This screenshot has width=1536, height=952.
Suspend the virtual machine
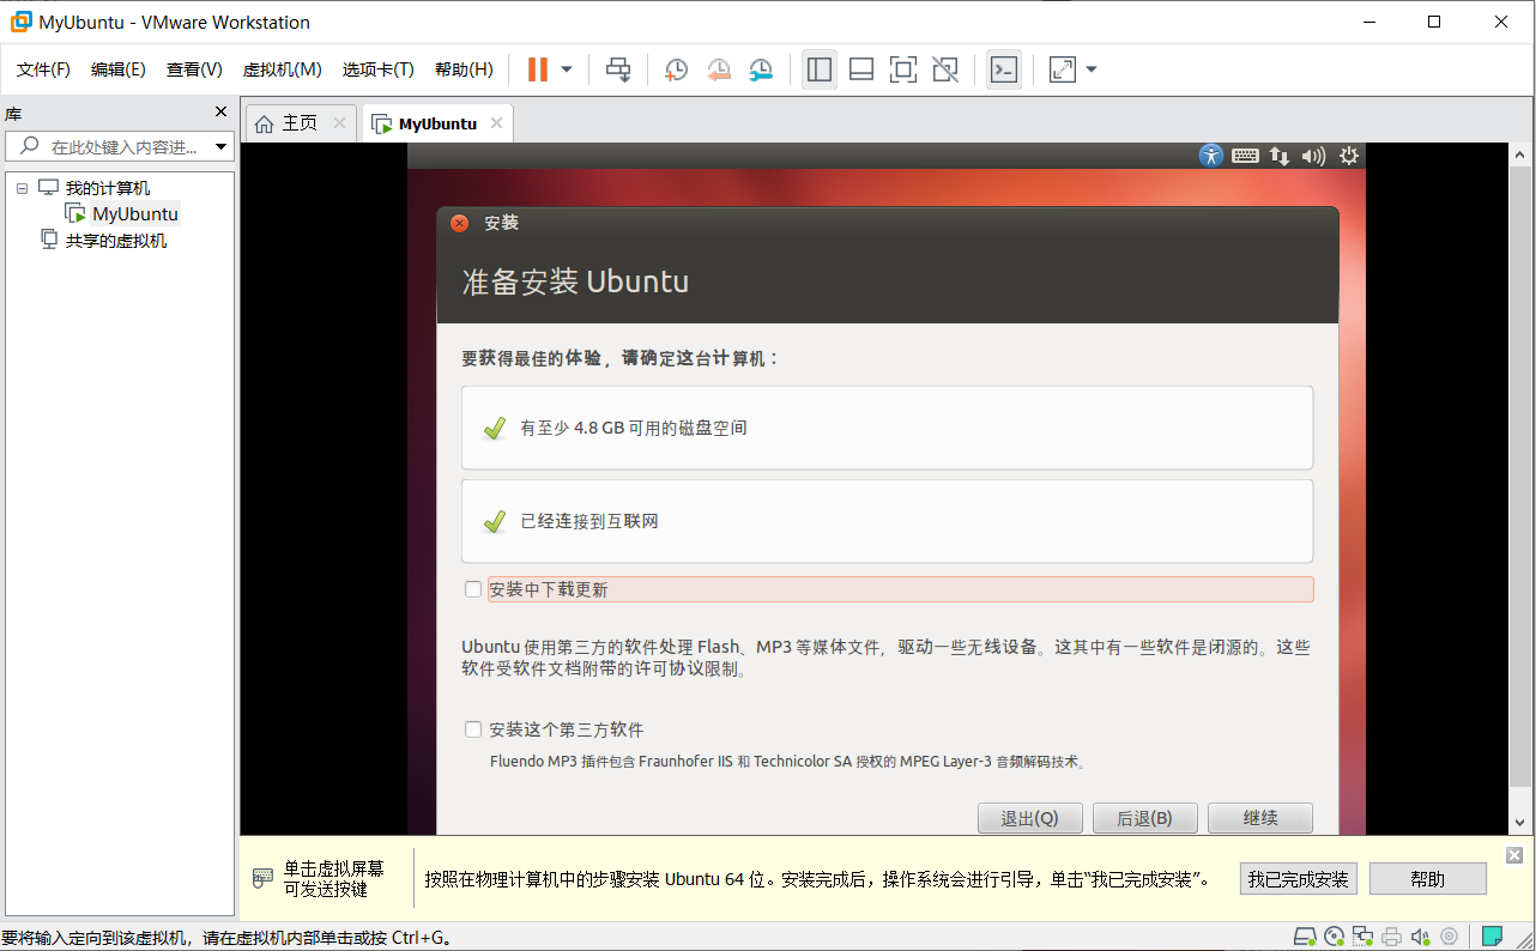point(540,69)
